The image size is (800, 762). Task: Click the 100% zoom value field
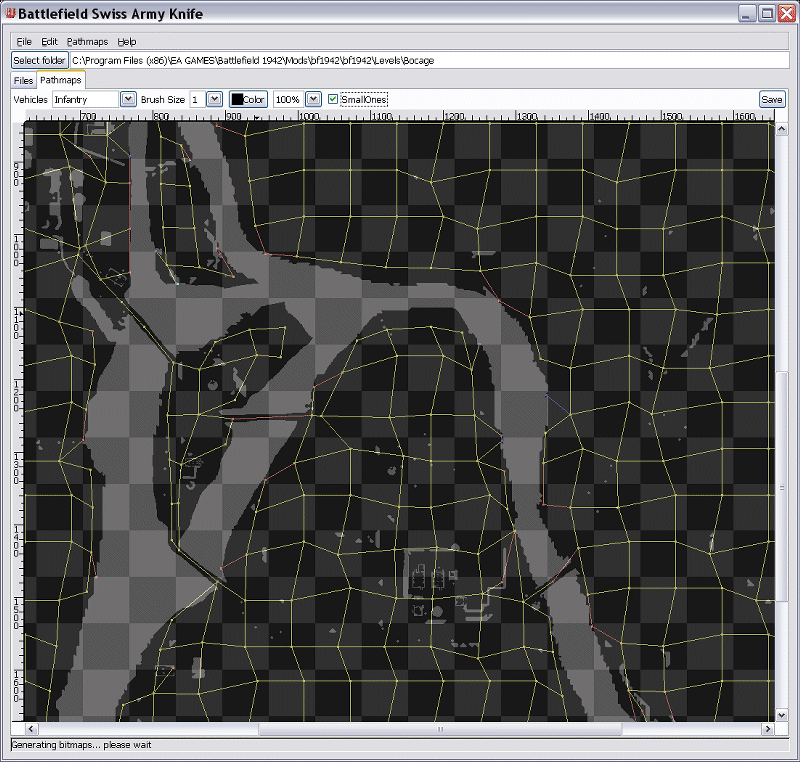tap(288, 99)
